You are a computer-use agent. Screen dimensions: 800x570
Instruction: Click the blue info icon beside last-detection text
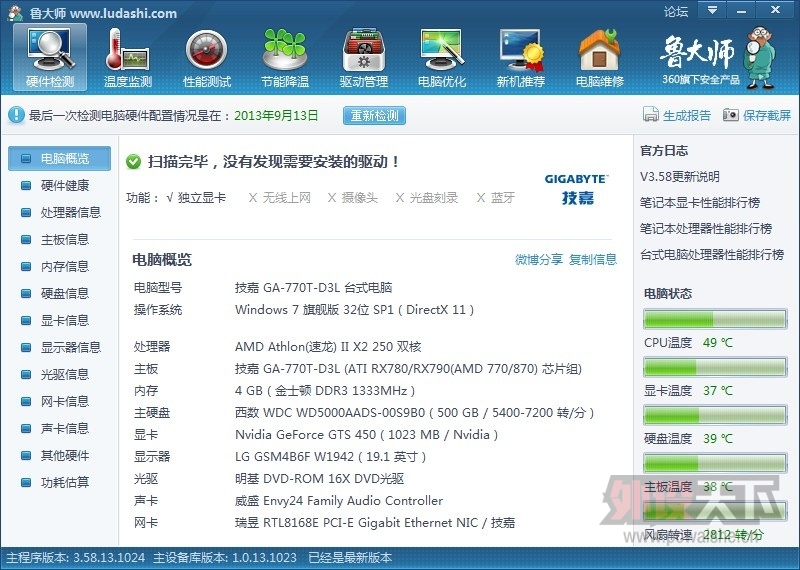click(16, 115)
